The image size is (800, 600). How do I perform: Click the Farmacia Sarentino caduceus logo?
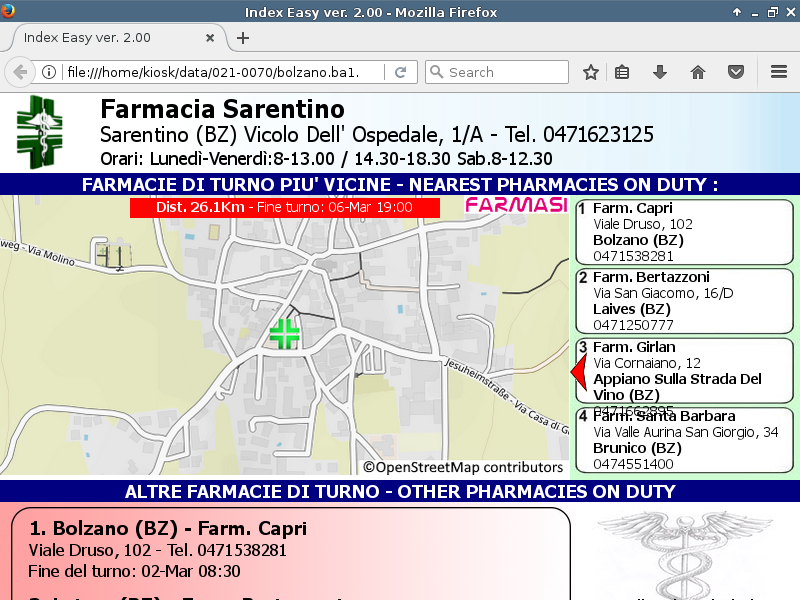coord(43,132)
